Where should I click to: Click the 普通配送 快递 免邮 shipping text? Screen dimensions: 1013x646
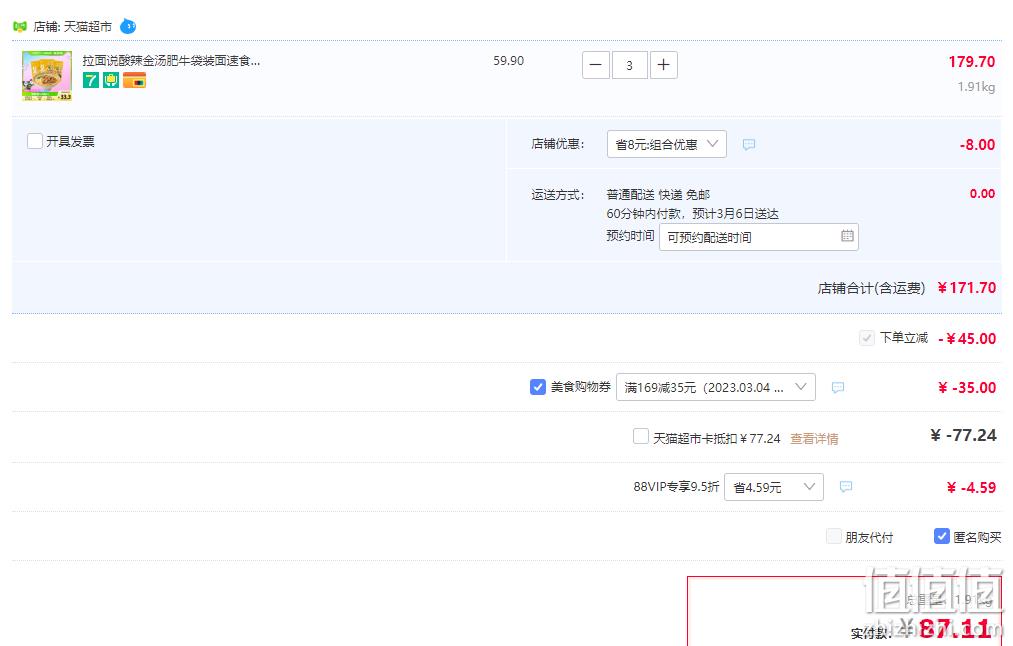(x=658, y=194)
